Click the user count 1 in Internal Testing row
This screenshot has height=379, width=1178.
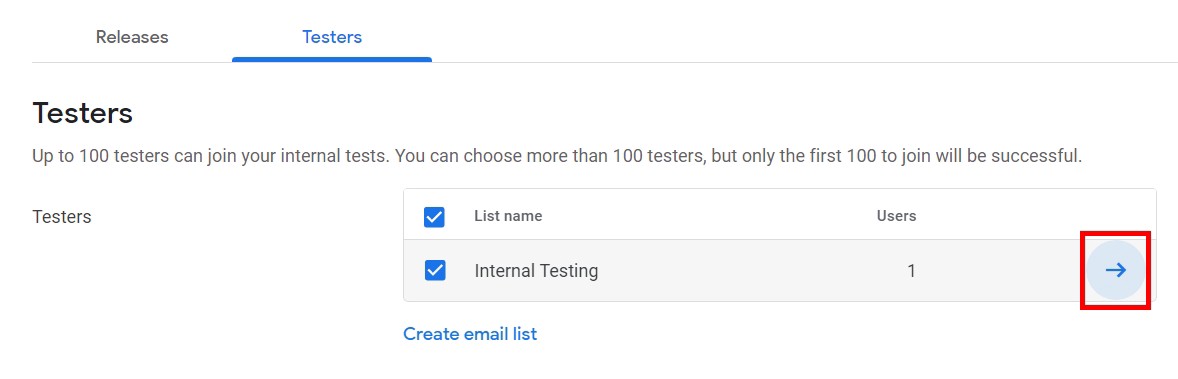(x=911, y=271)
